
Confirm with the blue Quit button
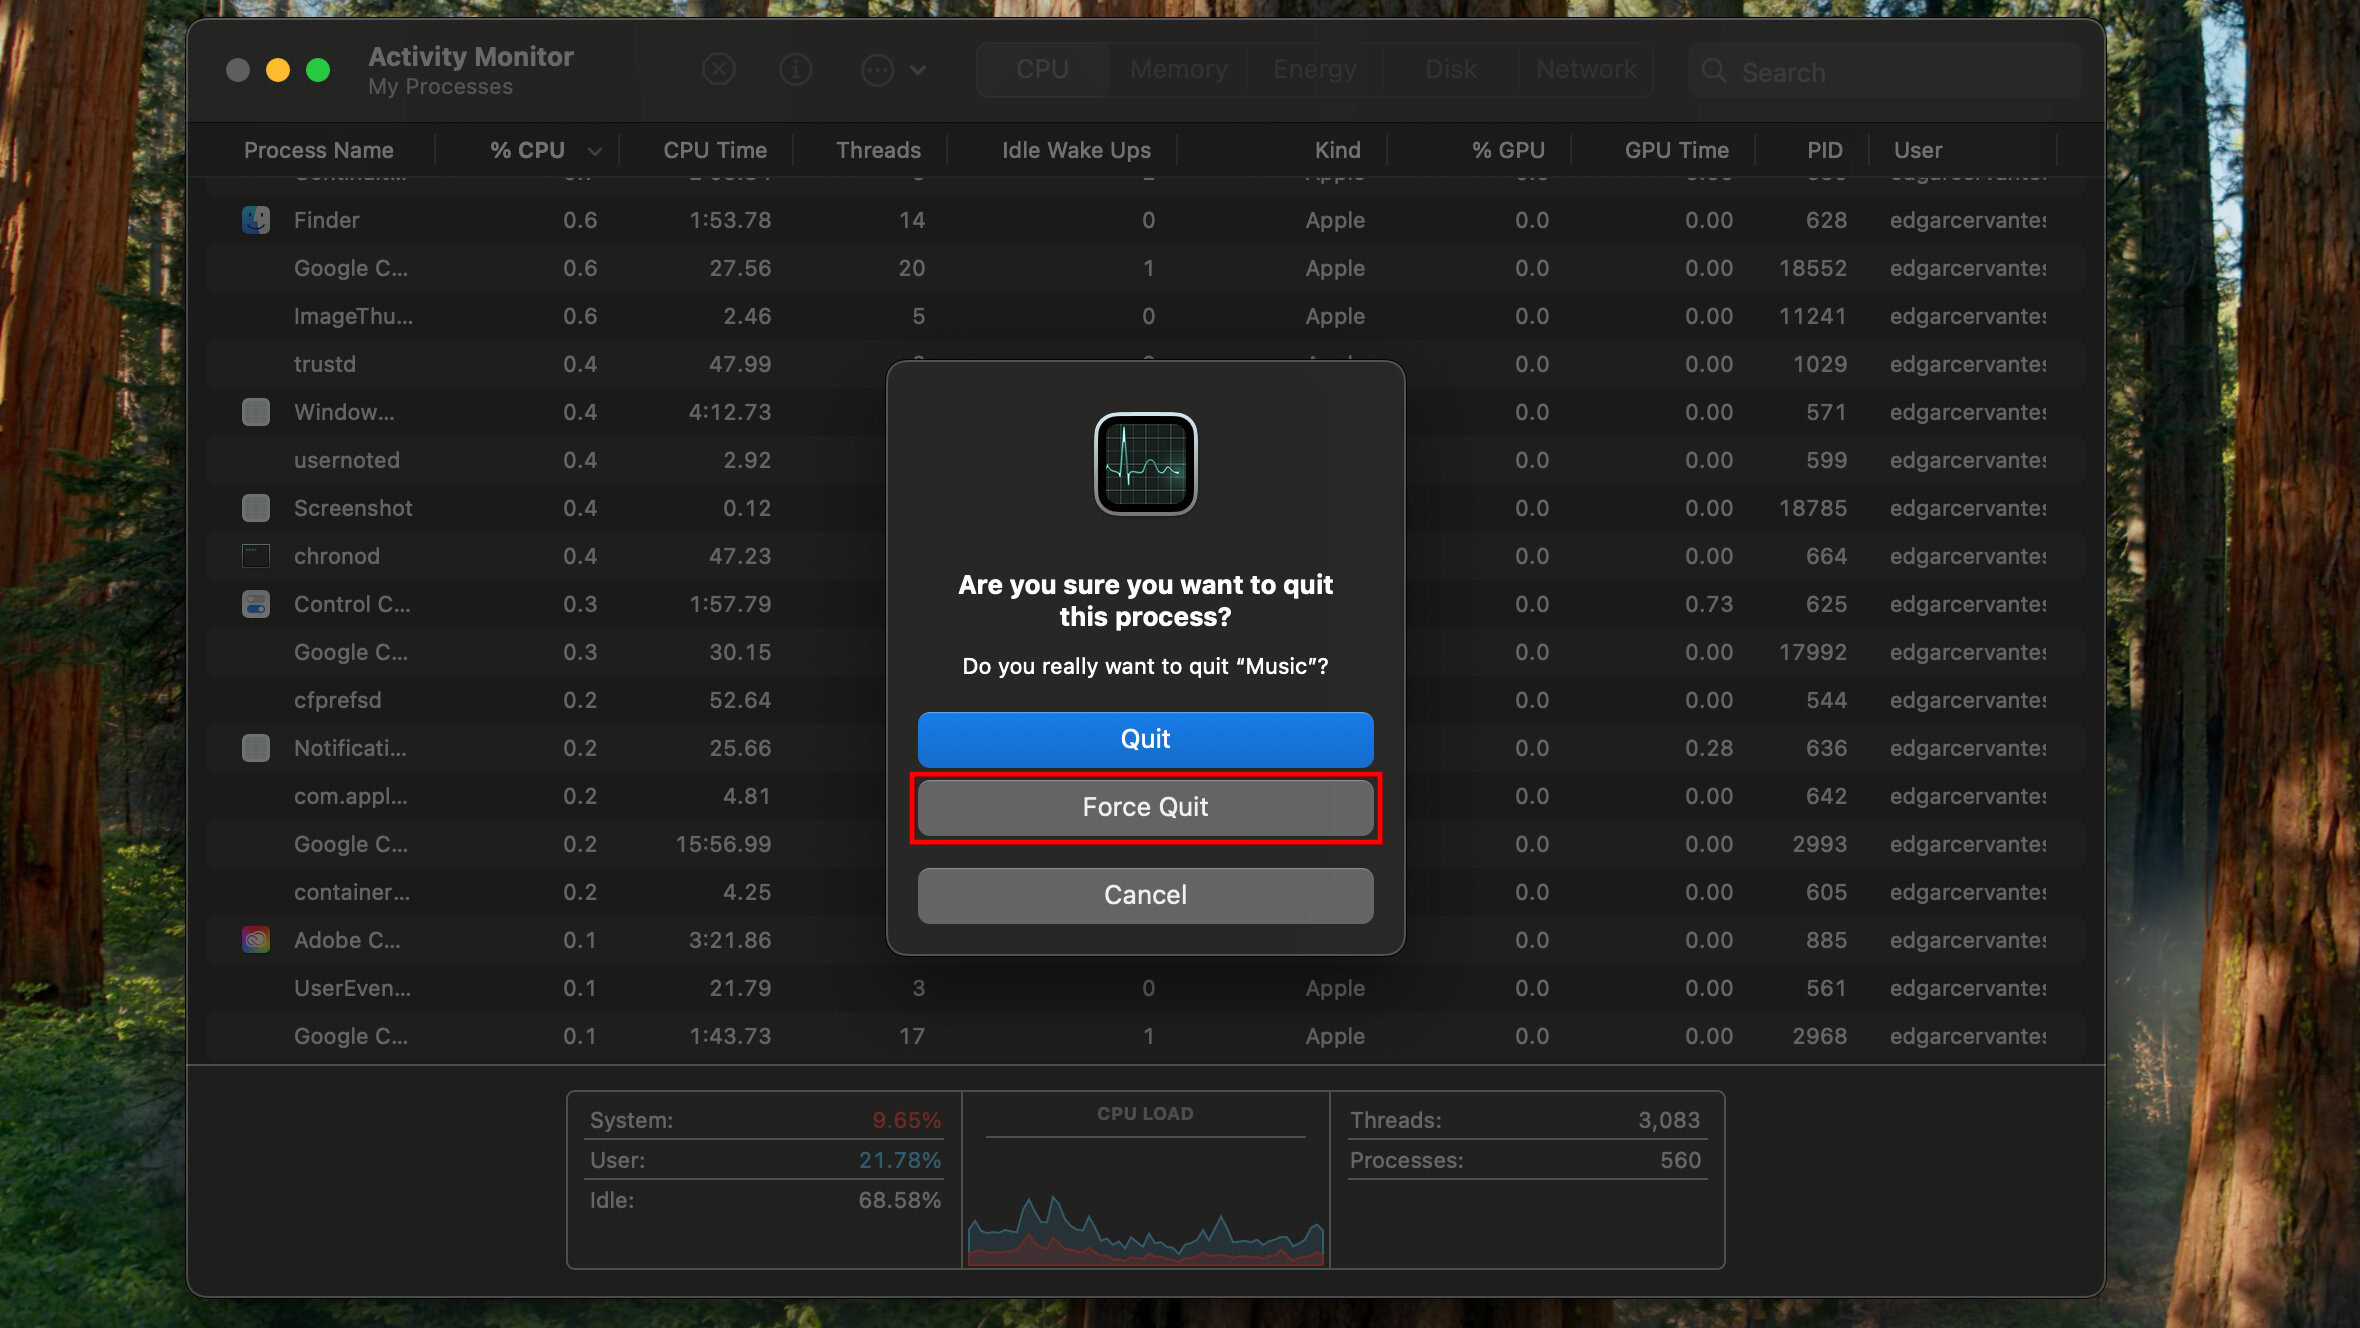tap(1145, 739)
